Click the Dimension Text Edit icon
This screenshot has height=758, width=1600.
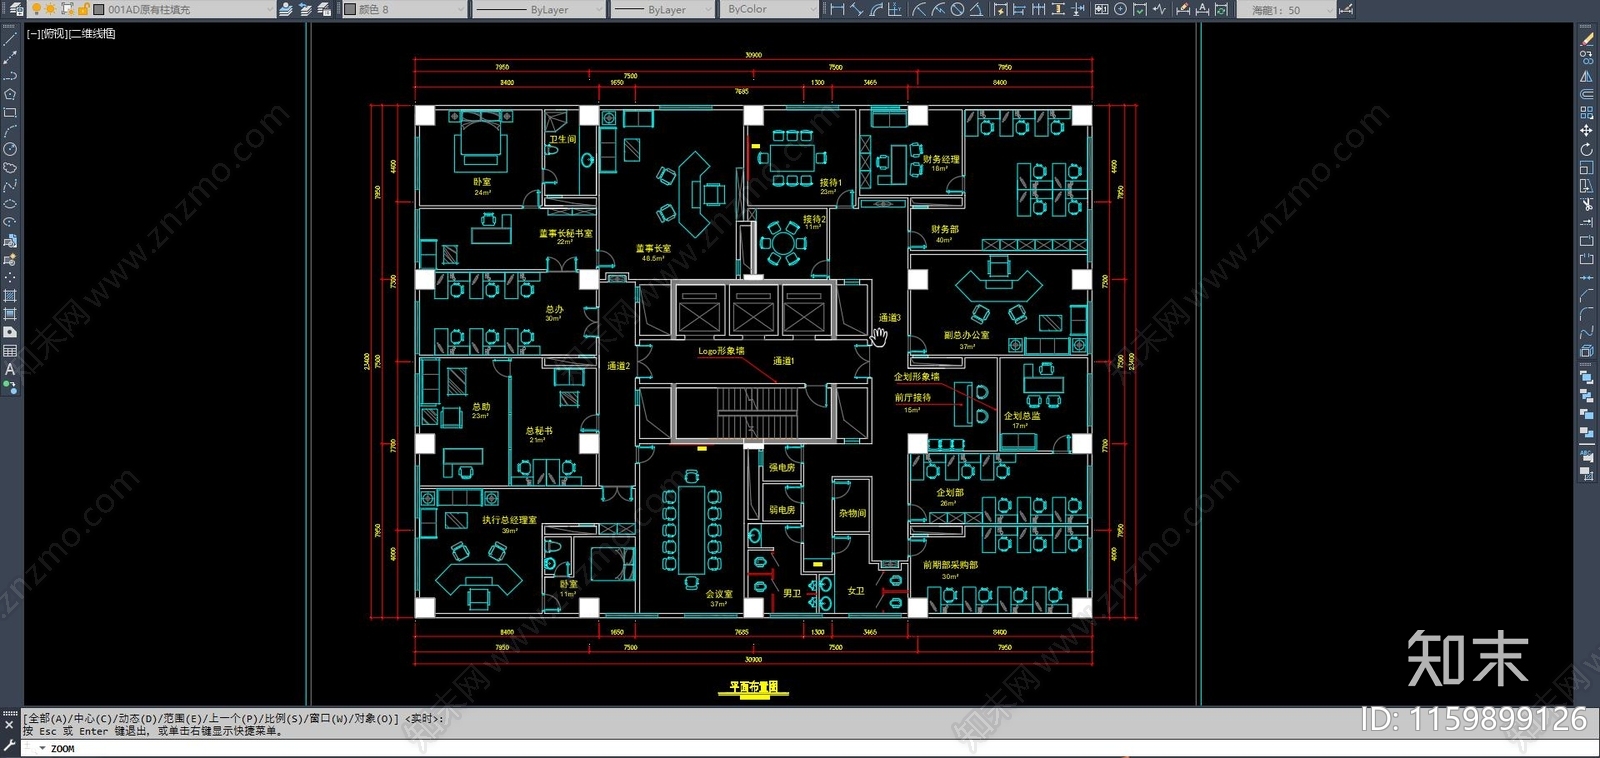(1202, 9)
